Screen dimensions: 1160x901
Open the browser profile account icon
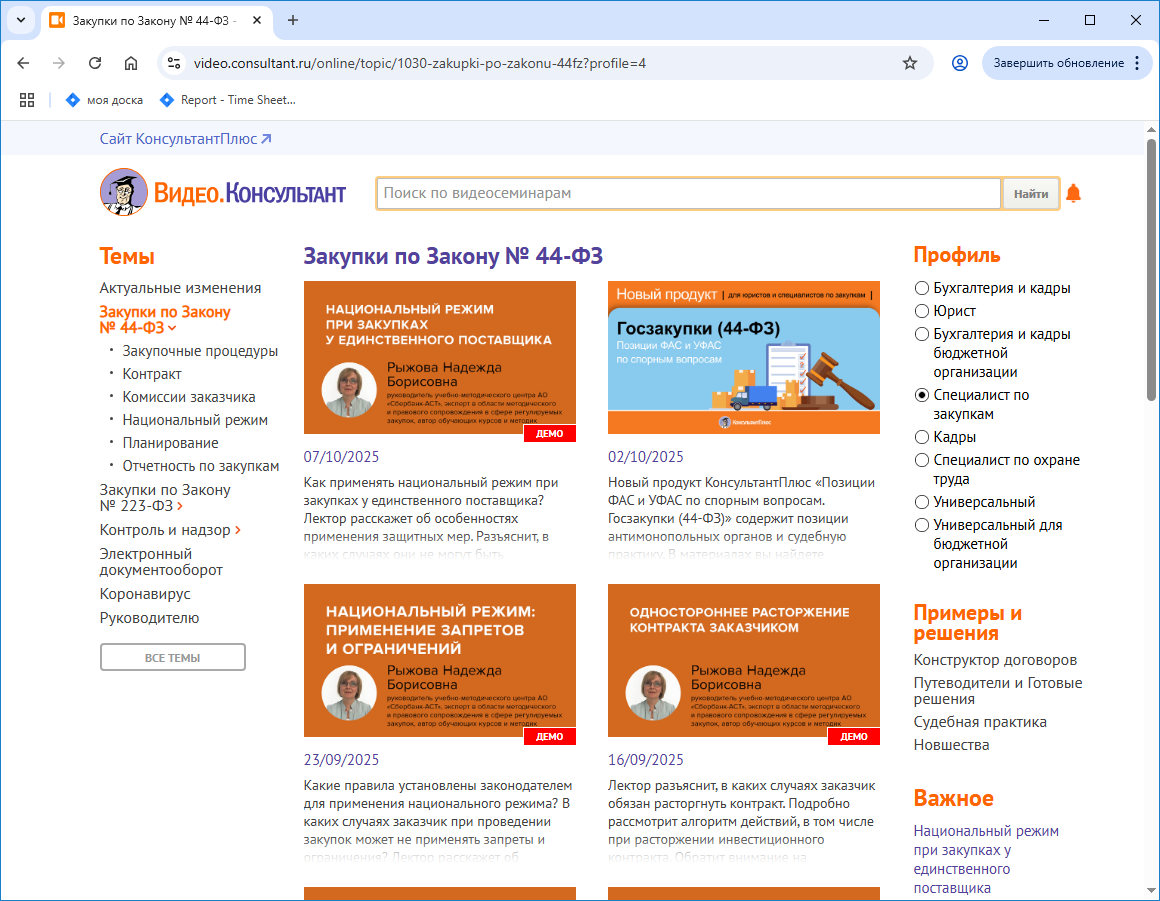point(959,63)
